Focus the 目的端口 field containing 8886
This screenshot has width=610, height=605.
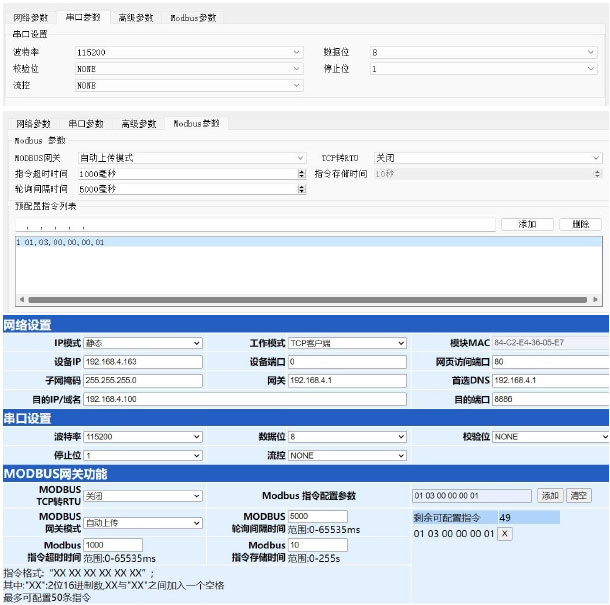[549, 399]
